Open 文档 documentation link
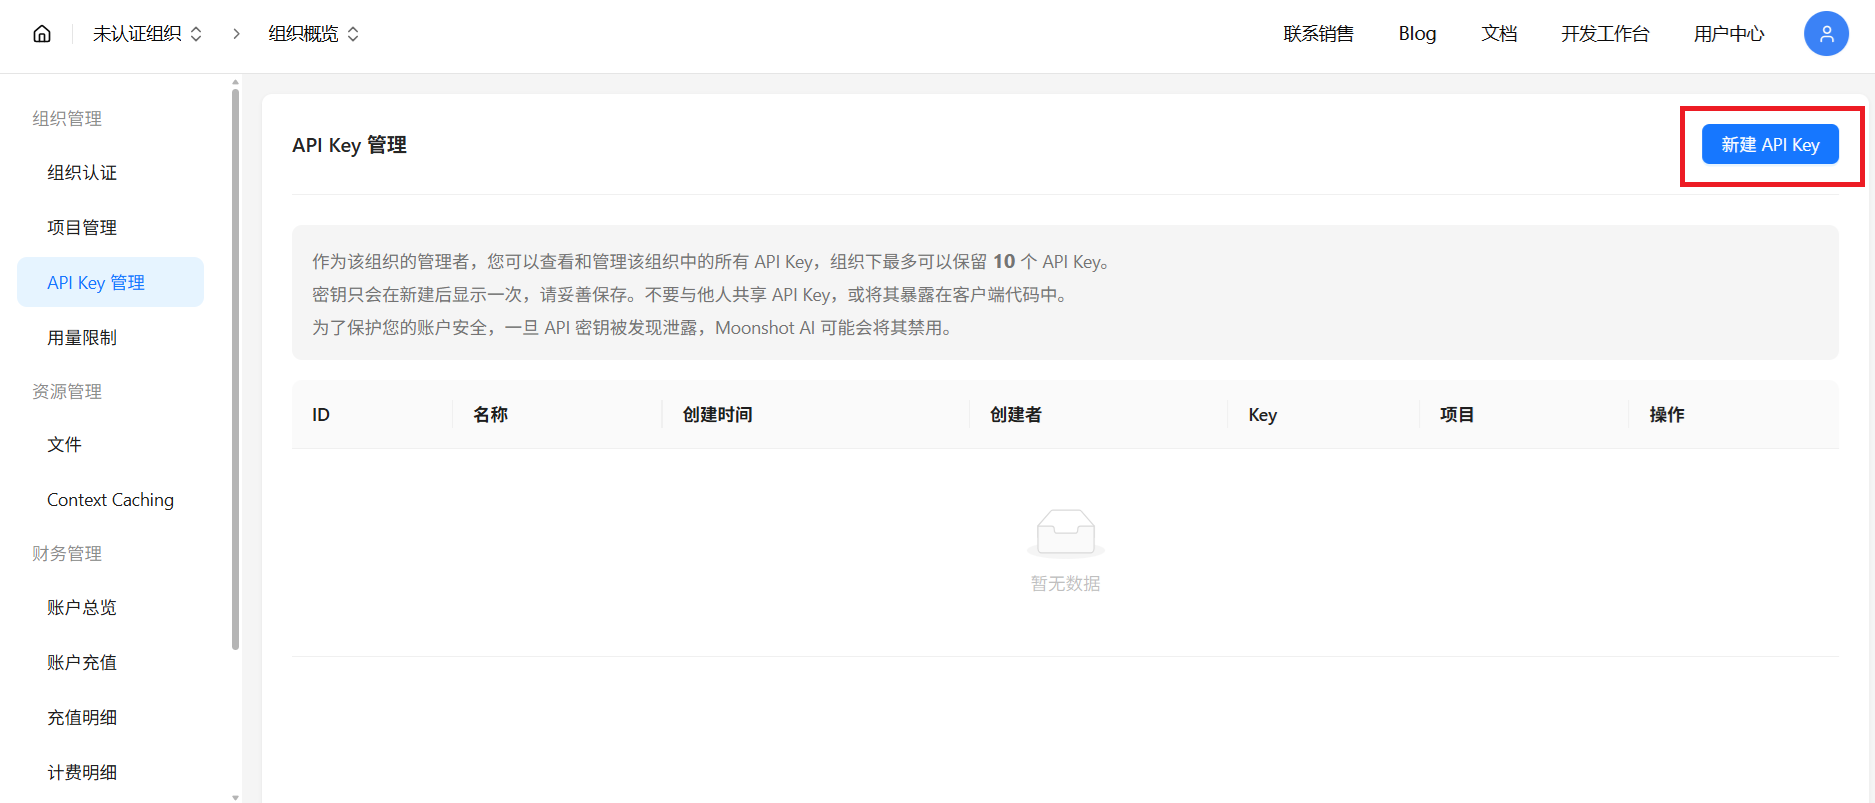Screen dimensions: 1875x803 coord(1499,34)
